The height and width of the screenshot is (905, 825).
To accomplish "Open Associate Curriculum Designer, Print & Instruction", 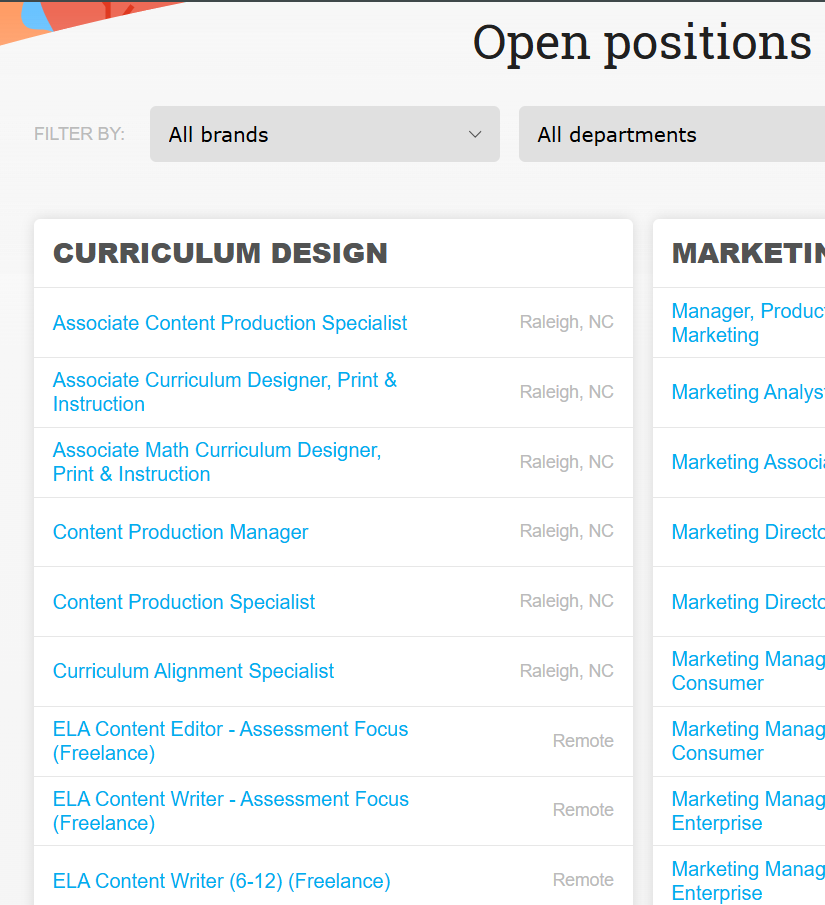I will (x=225, y=392).
